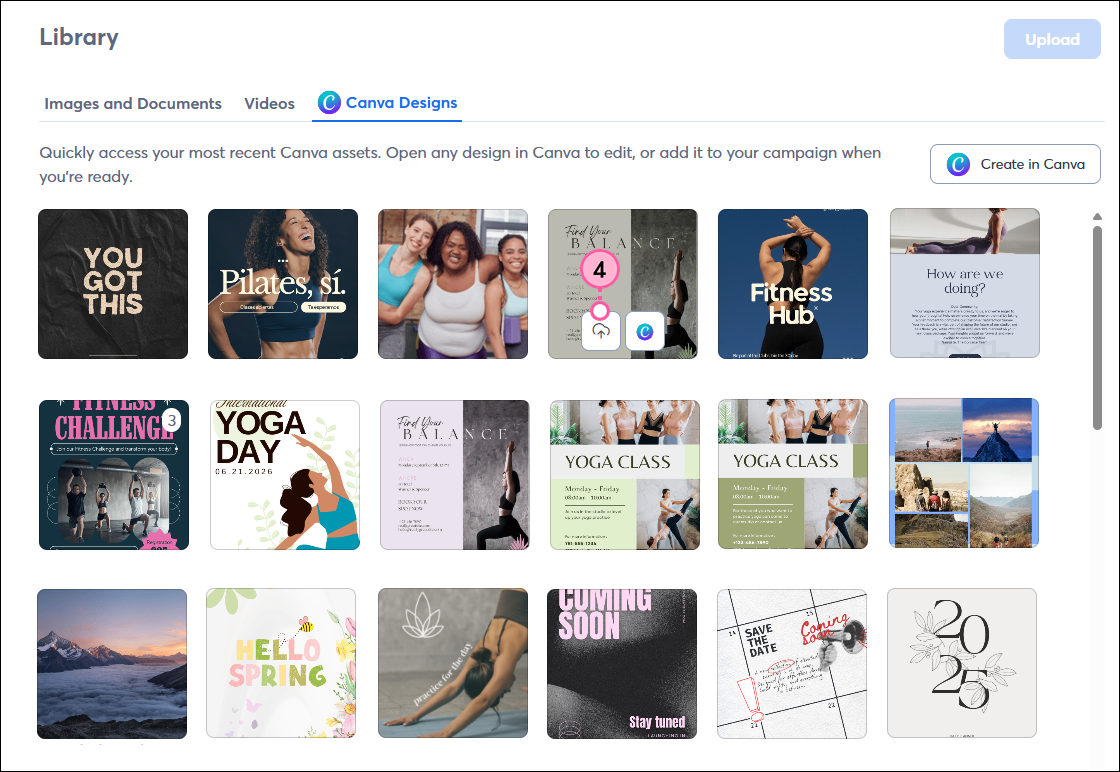Image resolution: width=1120 pixels, height=772 pixels.
Task: Select the Save the Date design
Action: [x=791, y=663]
